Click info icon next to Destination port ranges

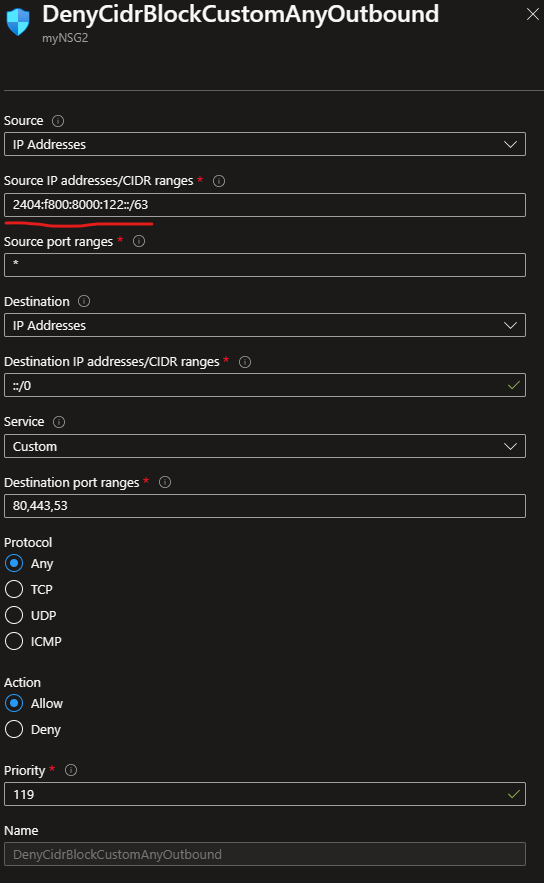[165, 482]
